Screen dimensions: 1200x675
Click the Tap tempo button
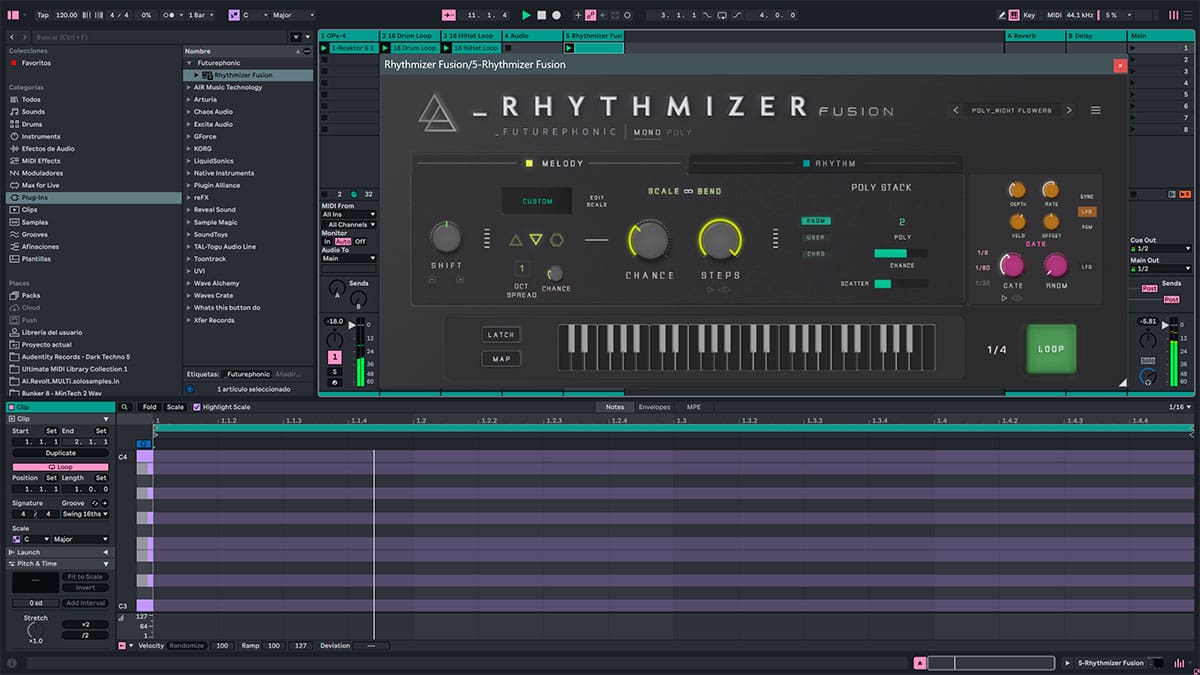tap(42, 15)
